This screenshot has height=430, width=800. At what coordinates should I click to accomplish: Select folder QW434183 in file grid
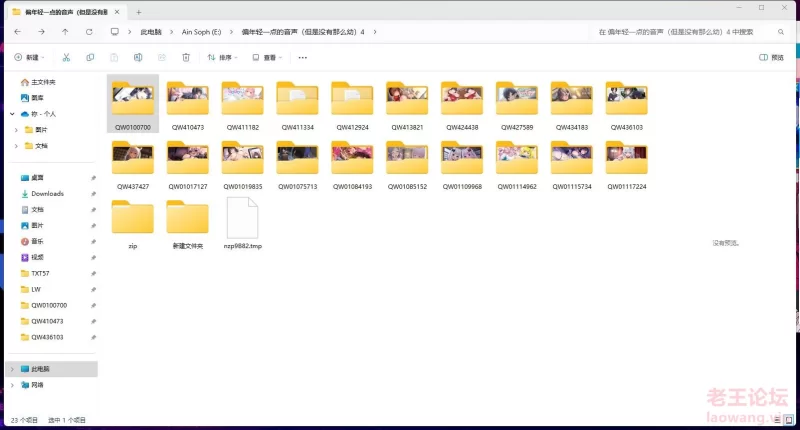572,104
